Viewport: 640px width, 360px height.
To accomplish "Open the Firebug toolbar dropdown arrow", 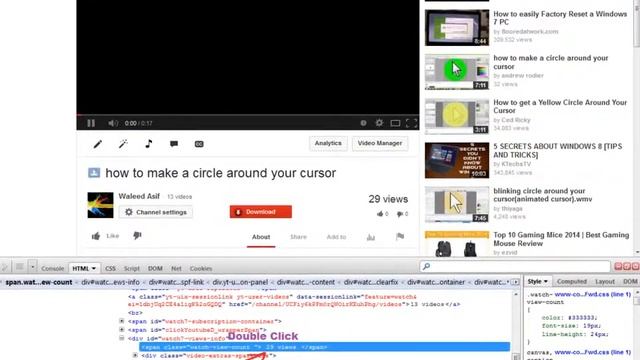I will click(33, 267).
